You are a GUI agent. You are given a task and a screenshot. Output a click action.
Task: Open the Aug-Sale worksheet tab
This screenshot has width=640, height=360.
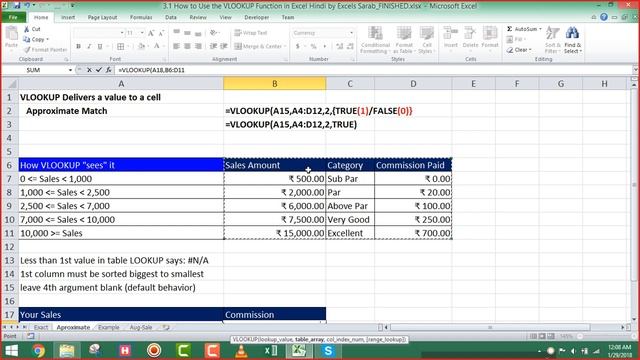(x=141, y=327)
